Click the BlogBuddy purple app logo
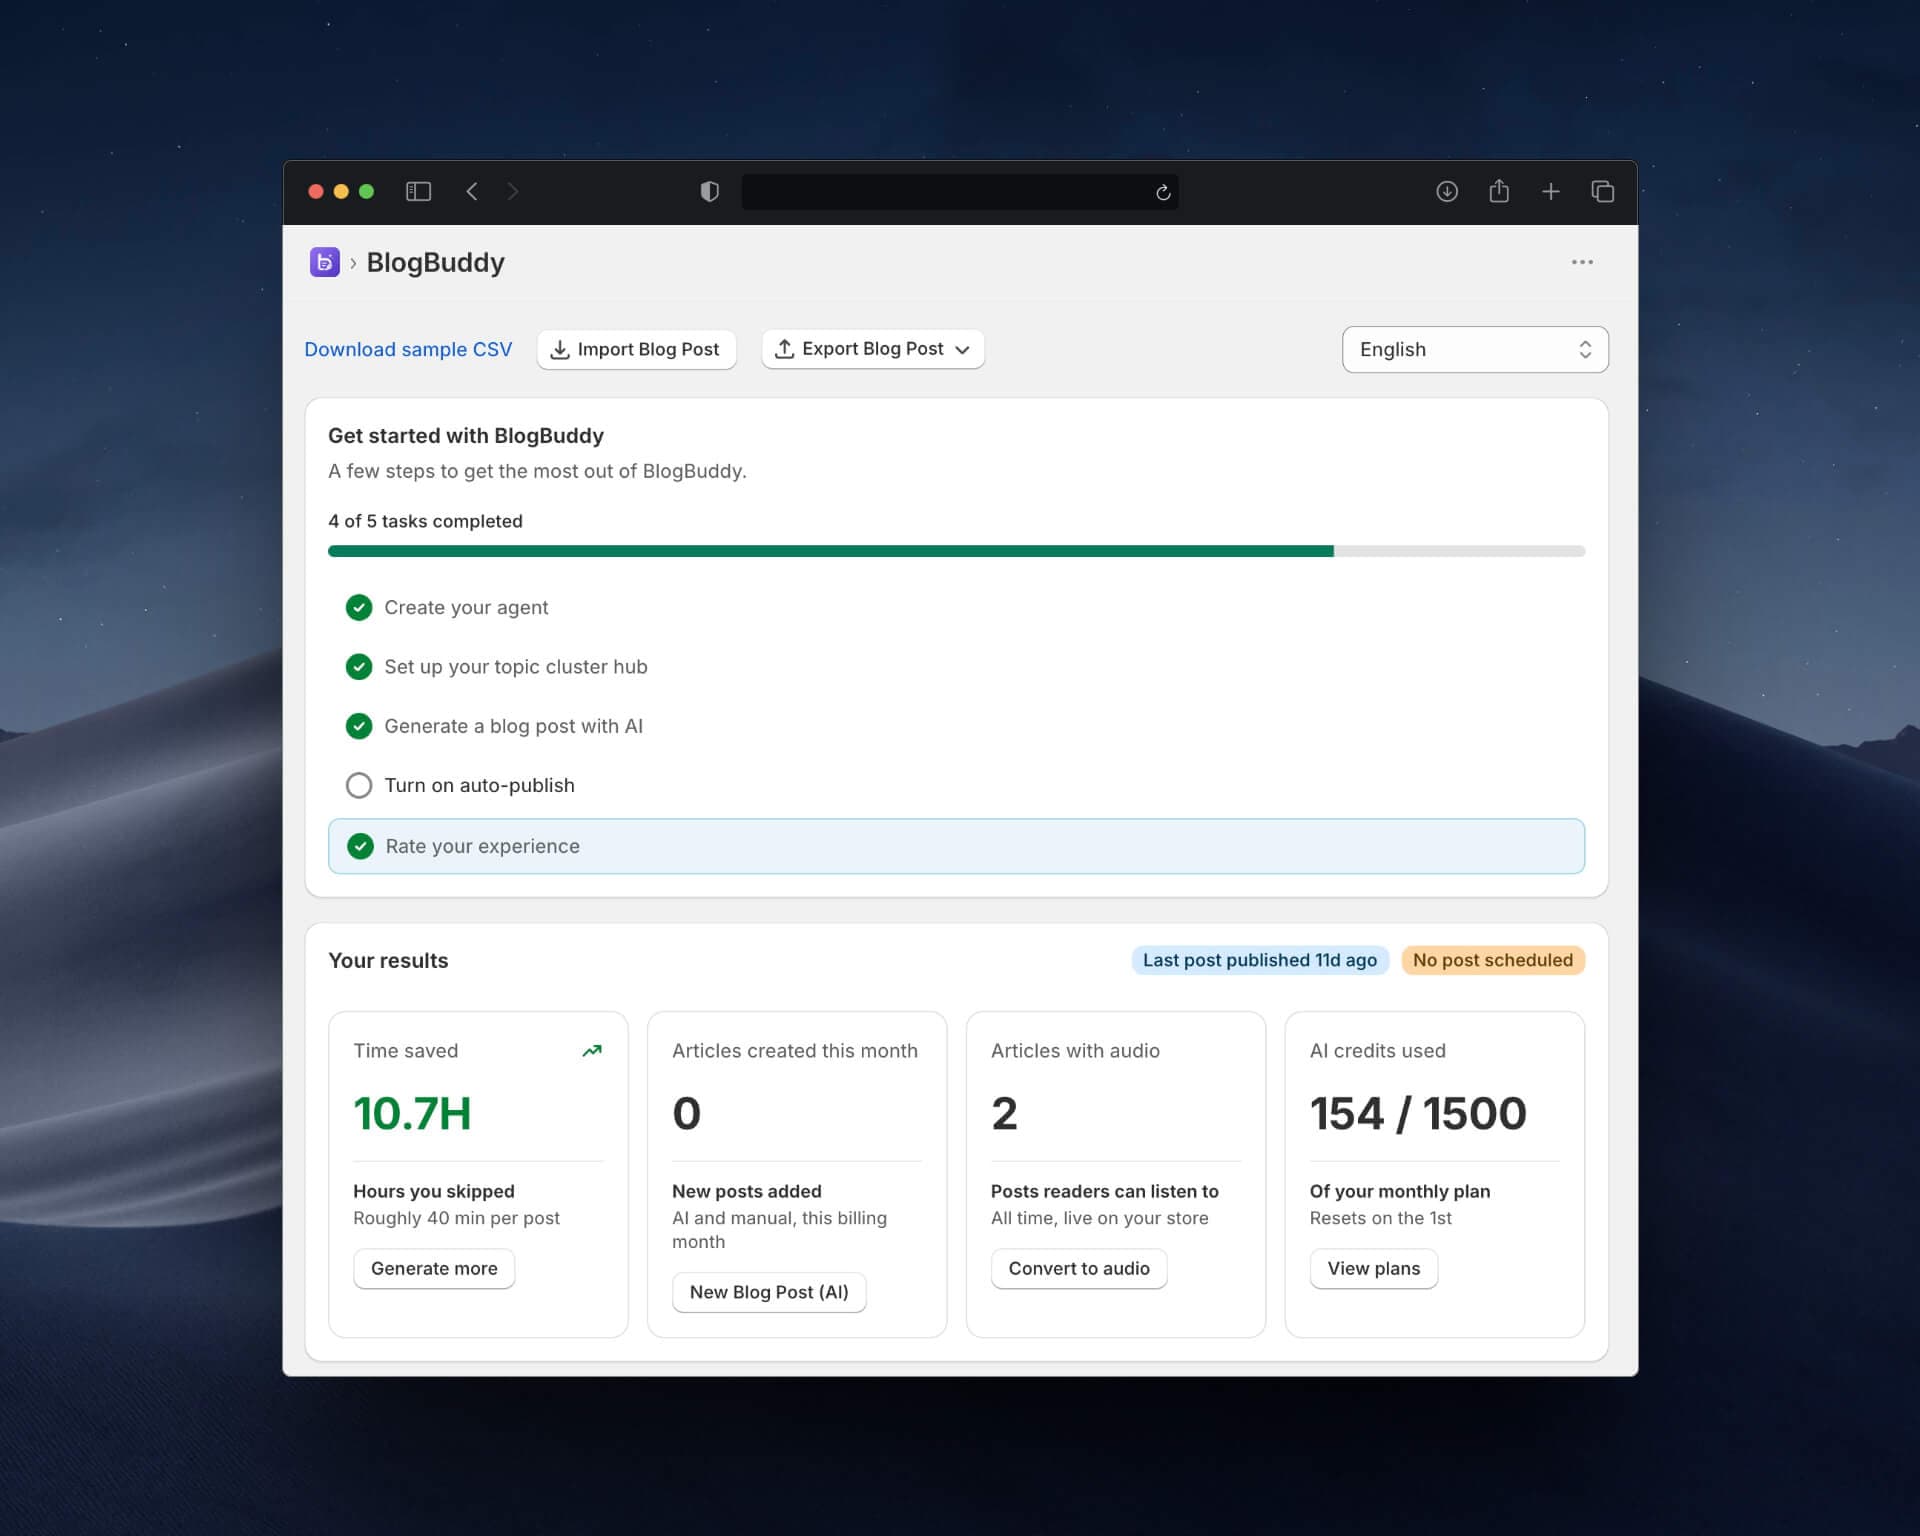The height and width of the screenshot is (1536, 1920). 324,262
